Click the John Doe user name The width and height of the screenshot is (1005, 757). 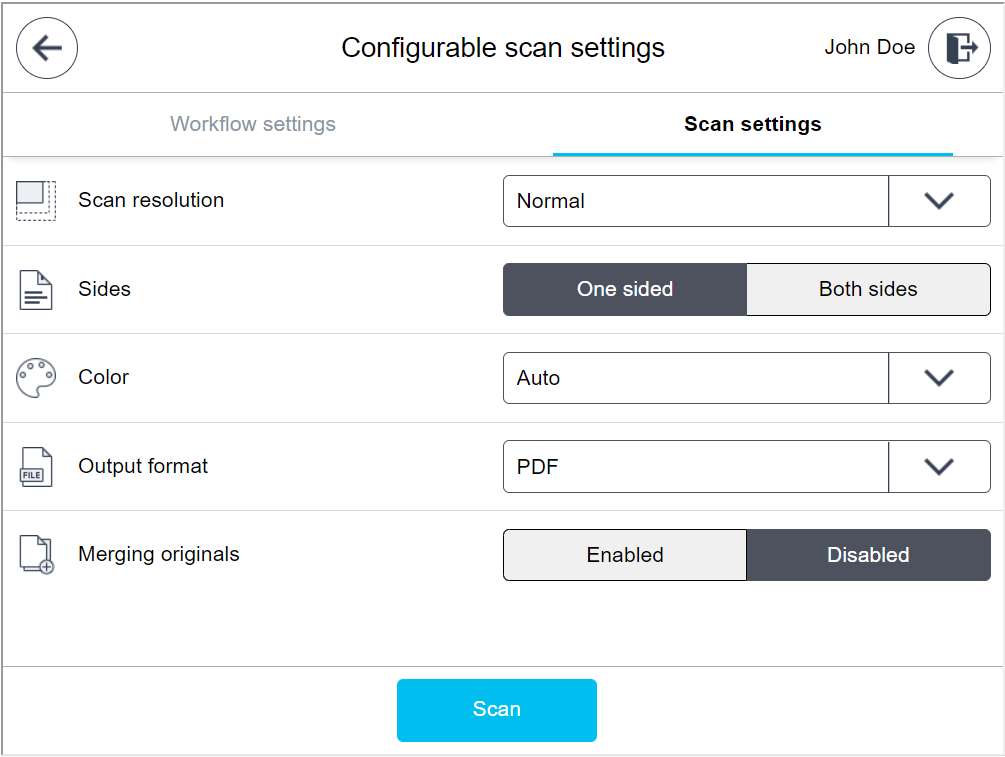point(869,47)
